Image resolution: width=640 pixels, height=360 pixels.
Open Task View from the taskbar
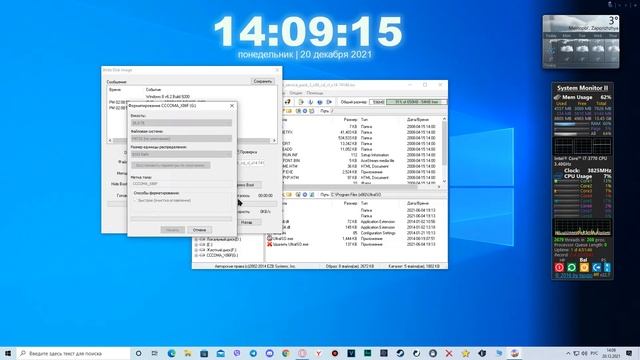tap(155, 353)
